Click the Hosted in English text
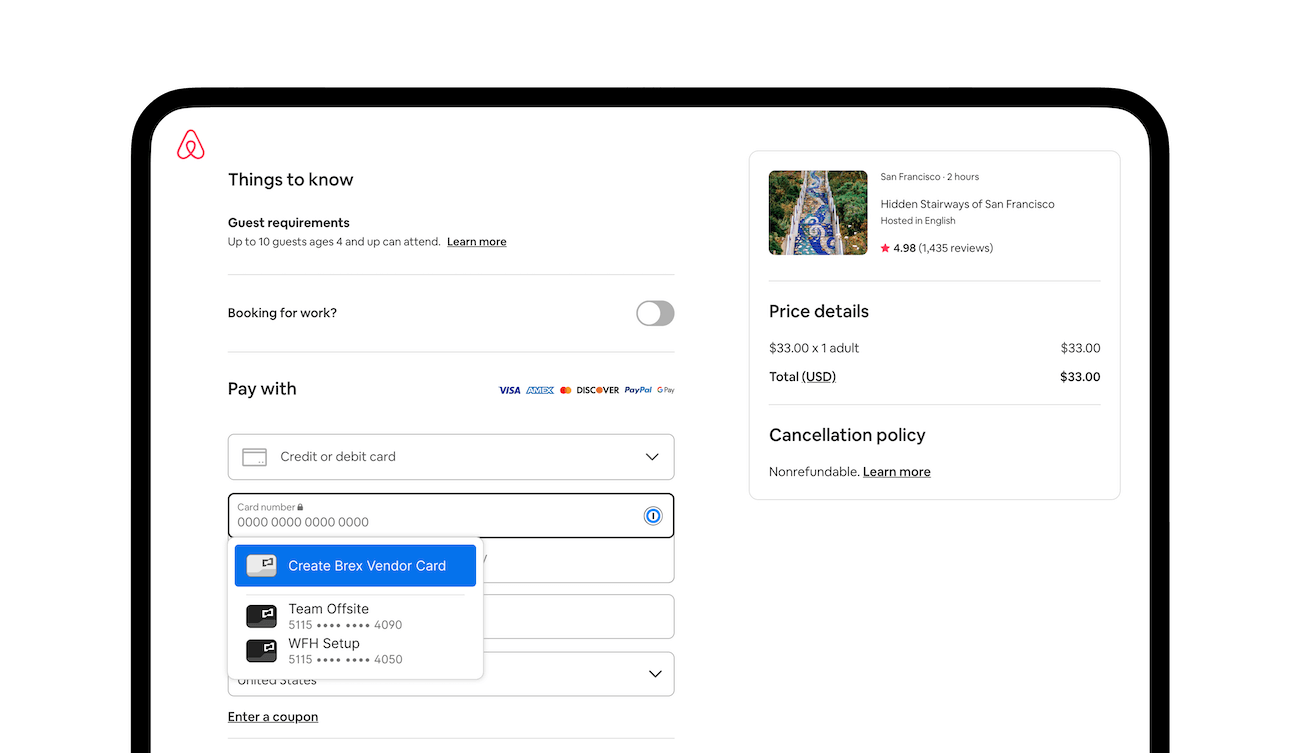 (x=918, y=221)
